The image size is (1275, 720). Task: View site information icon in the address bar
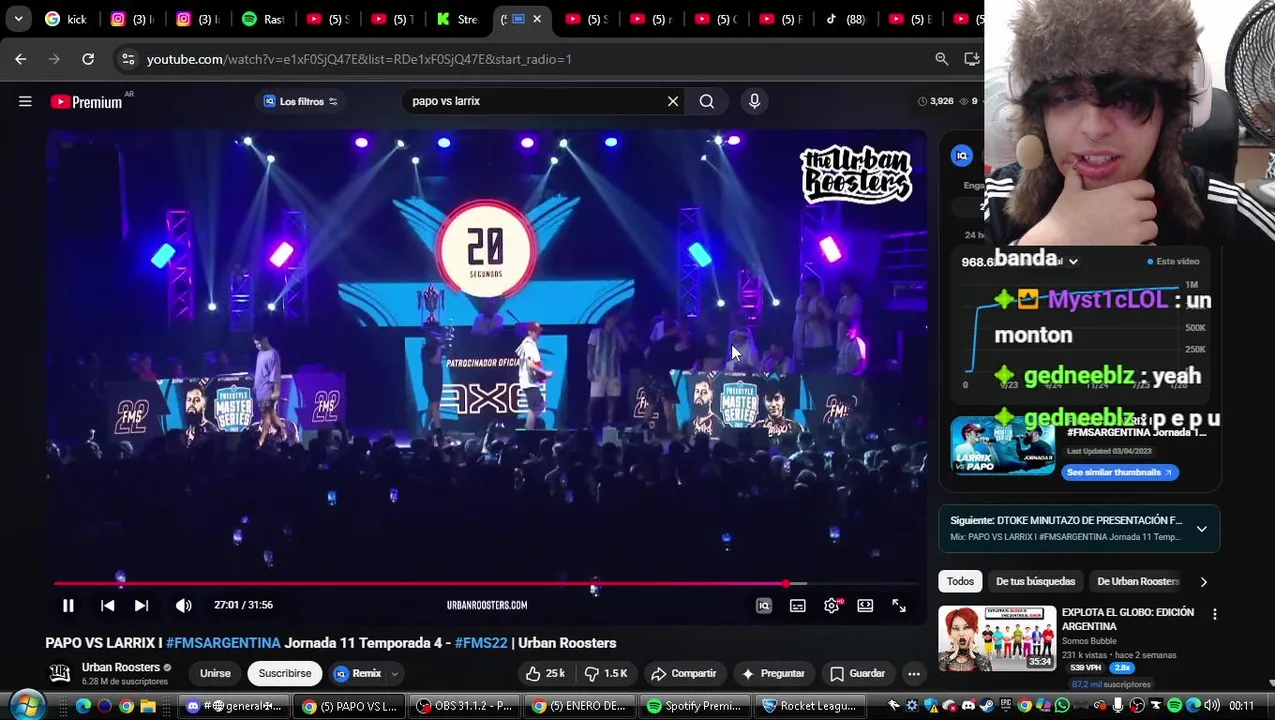[x=128, y=59]
